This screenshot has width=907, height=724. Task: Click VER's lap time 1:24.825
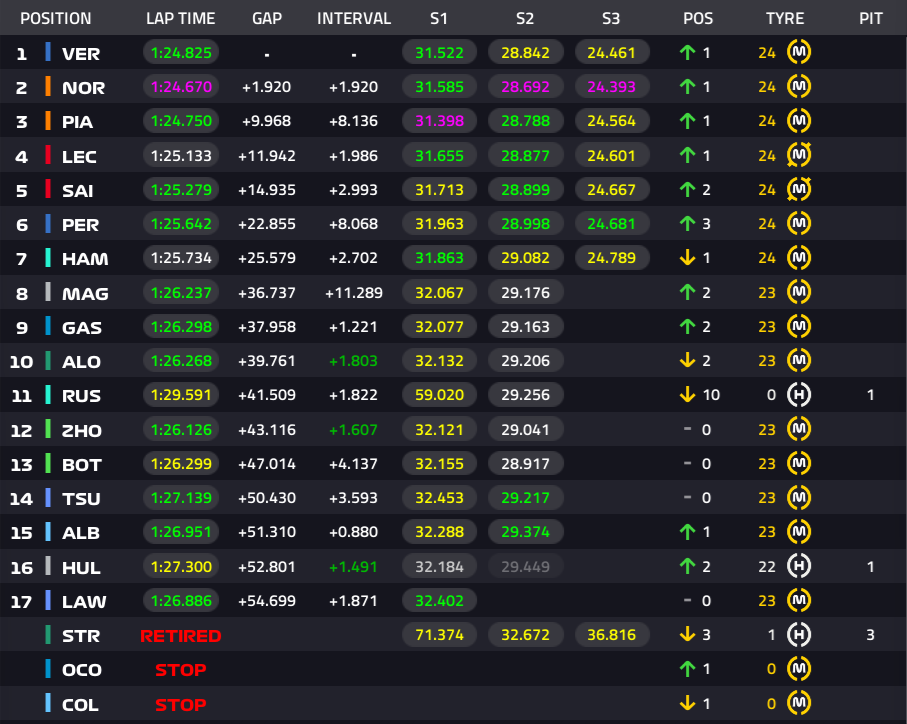[181, 53]
